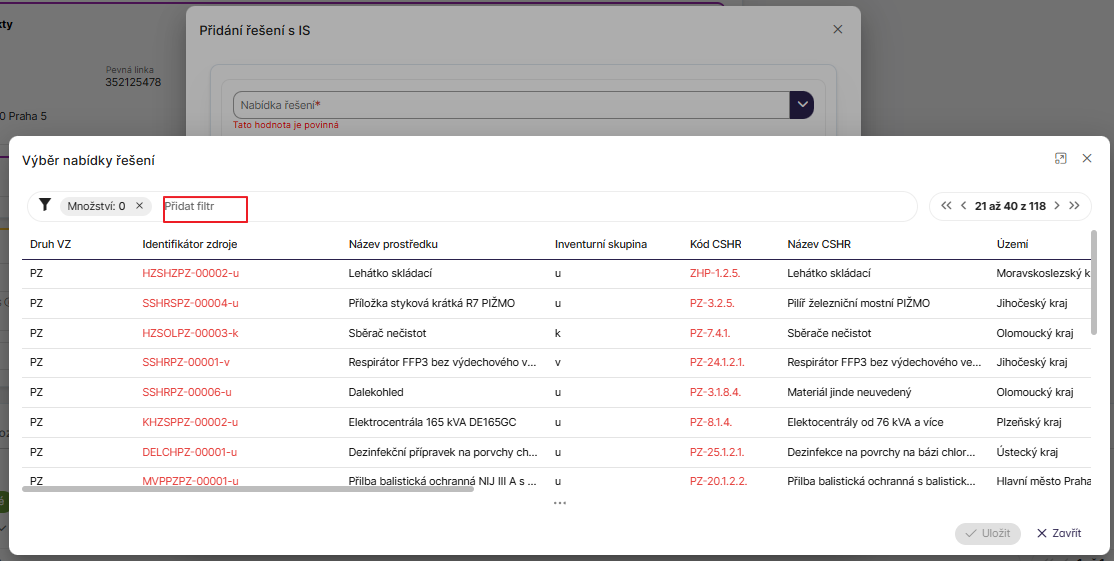This screenshot has width=1114, height=561.
Task: Click the Zavřít button
Action: 1058,533
